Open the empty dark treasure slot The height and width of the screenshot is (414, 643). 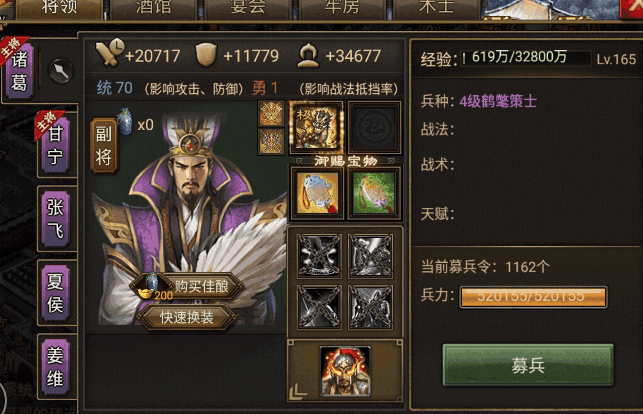374,127
